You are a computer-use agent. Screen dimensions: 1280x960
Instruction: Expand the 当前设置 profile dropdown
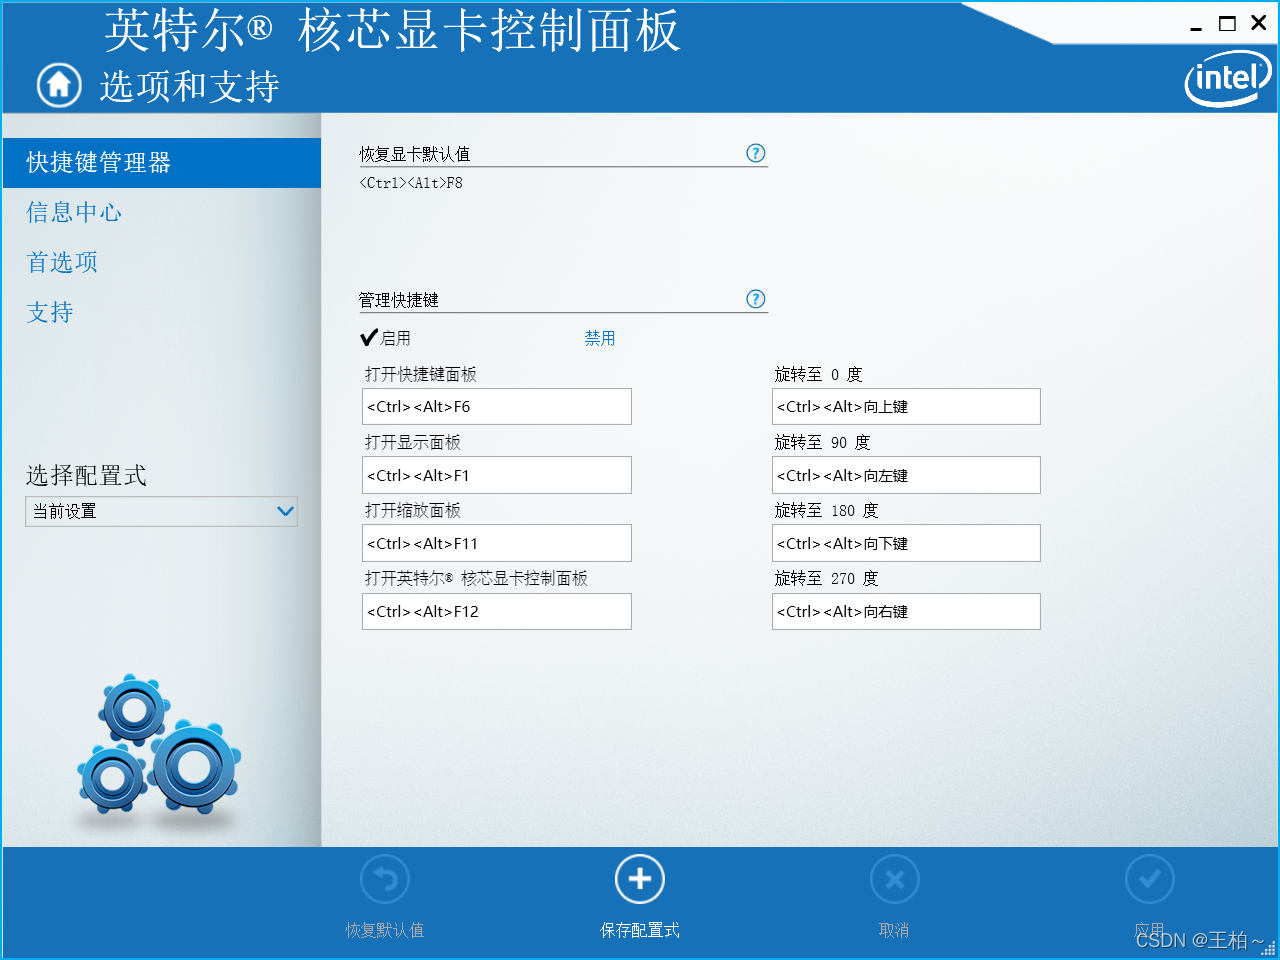(161, 511)
